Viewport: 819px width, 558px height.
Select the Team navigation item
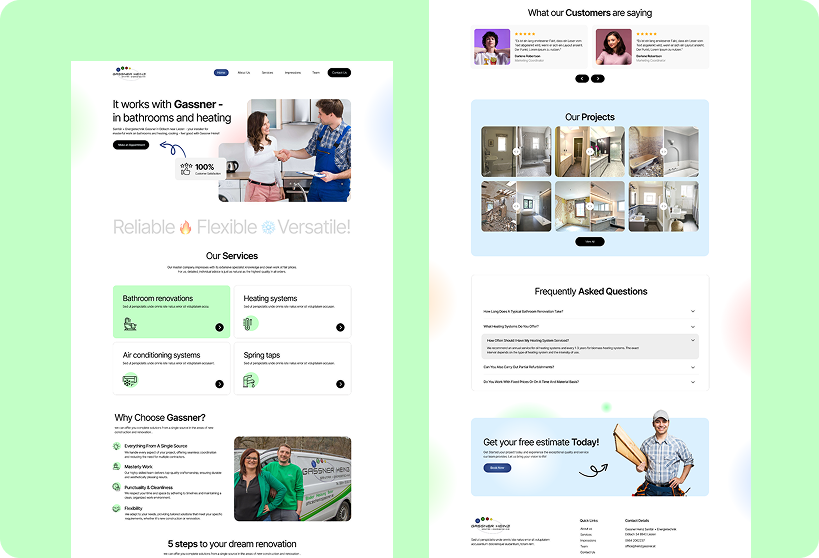coord(316,73)
